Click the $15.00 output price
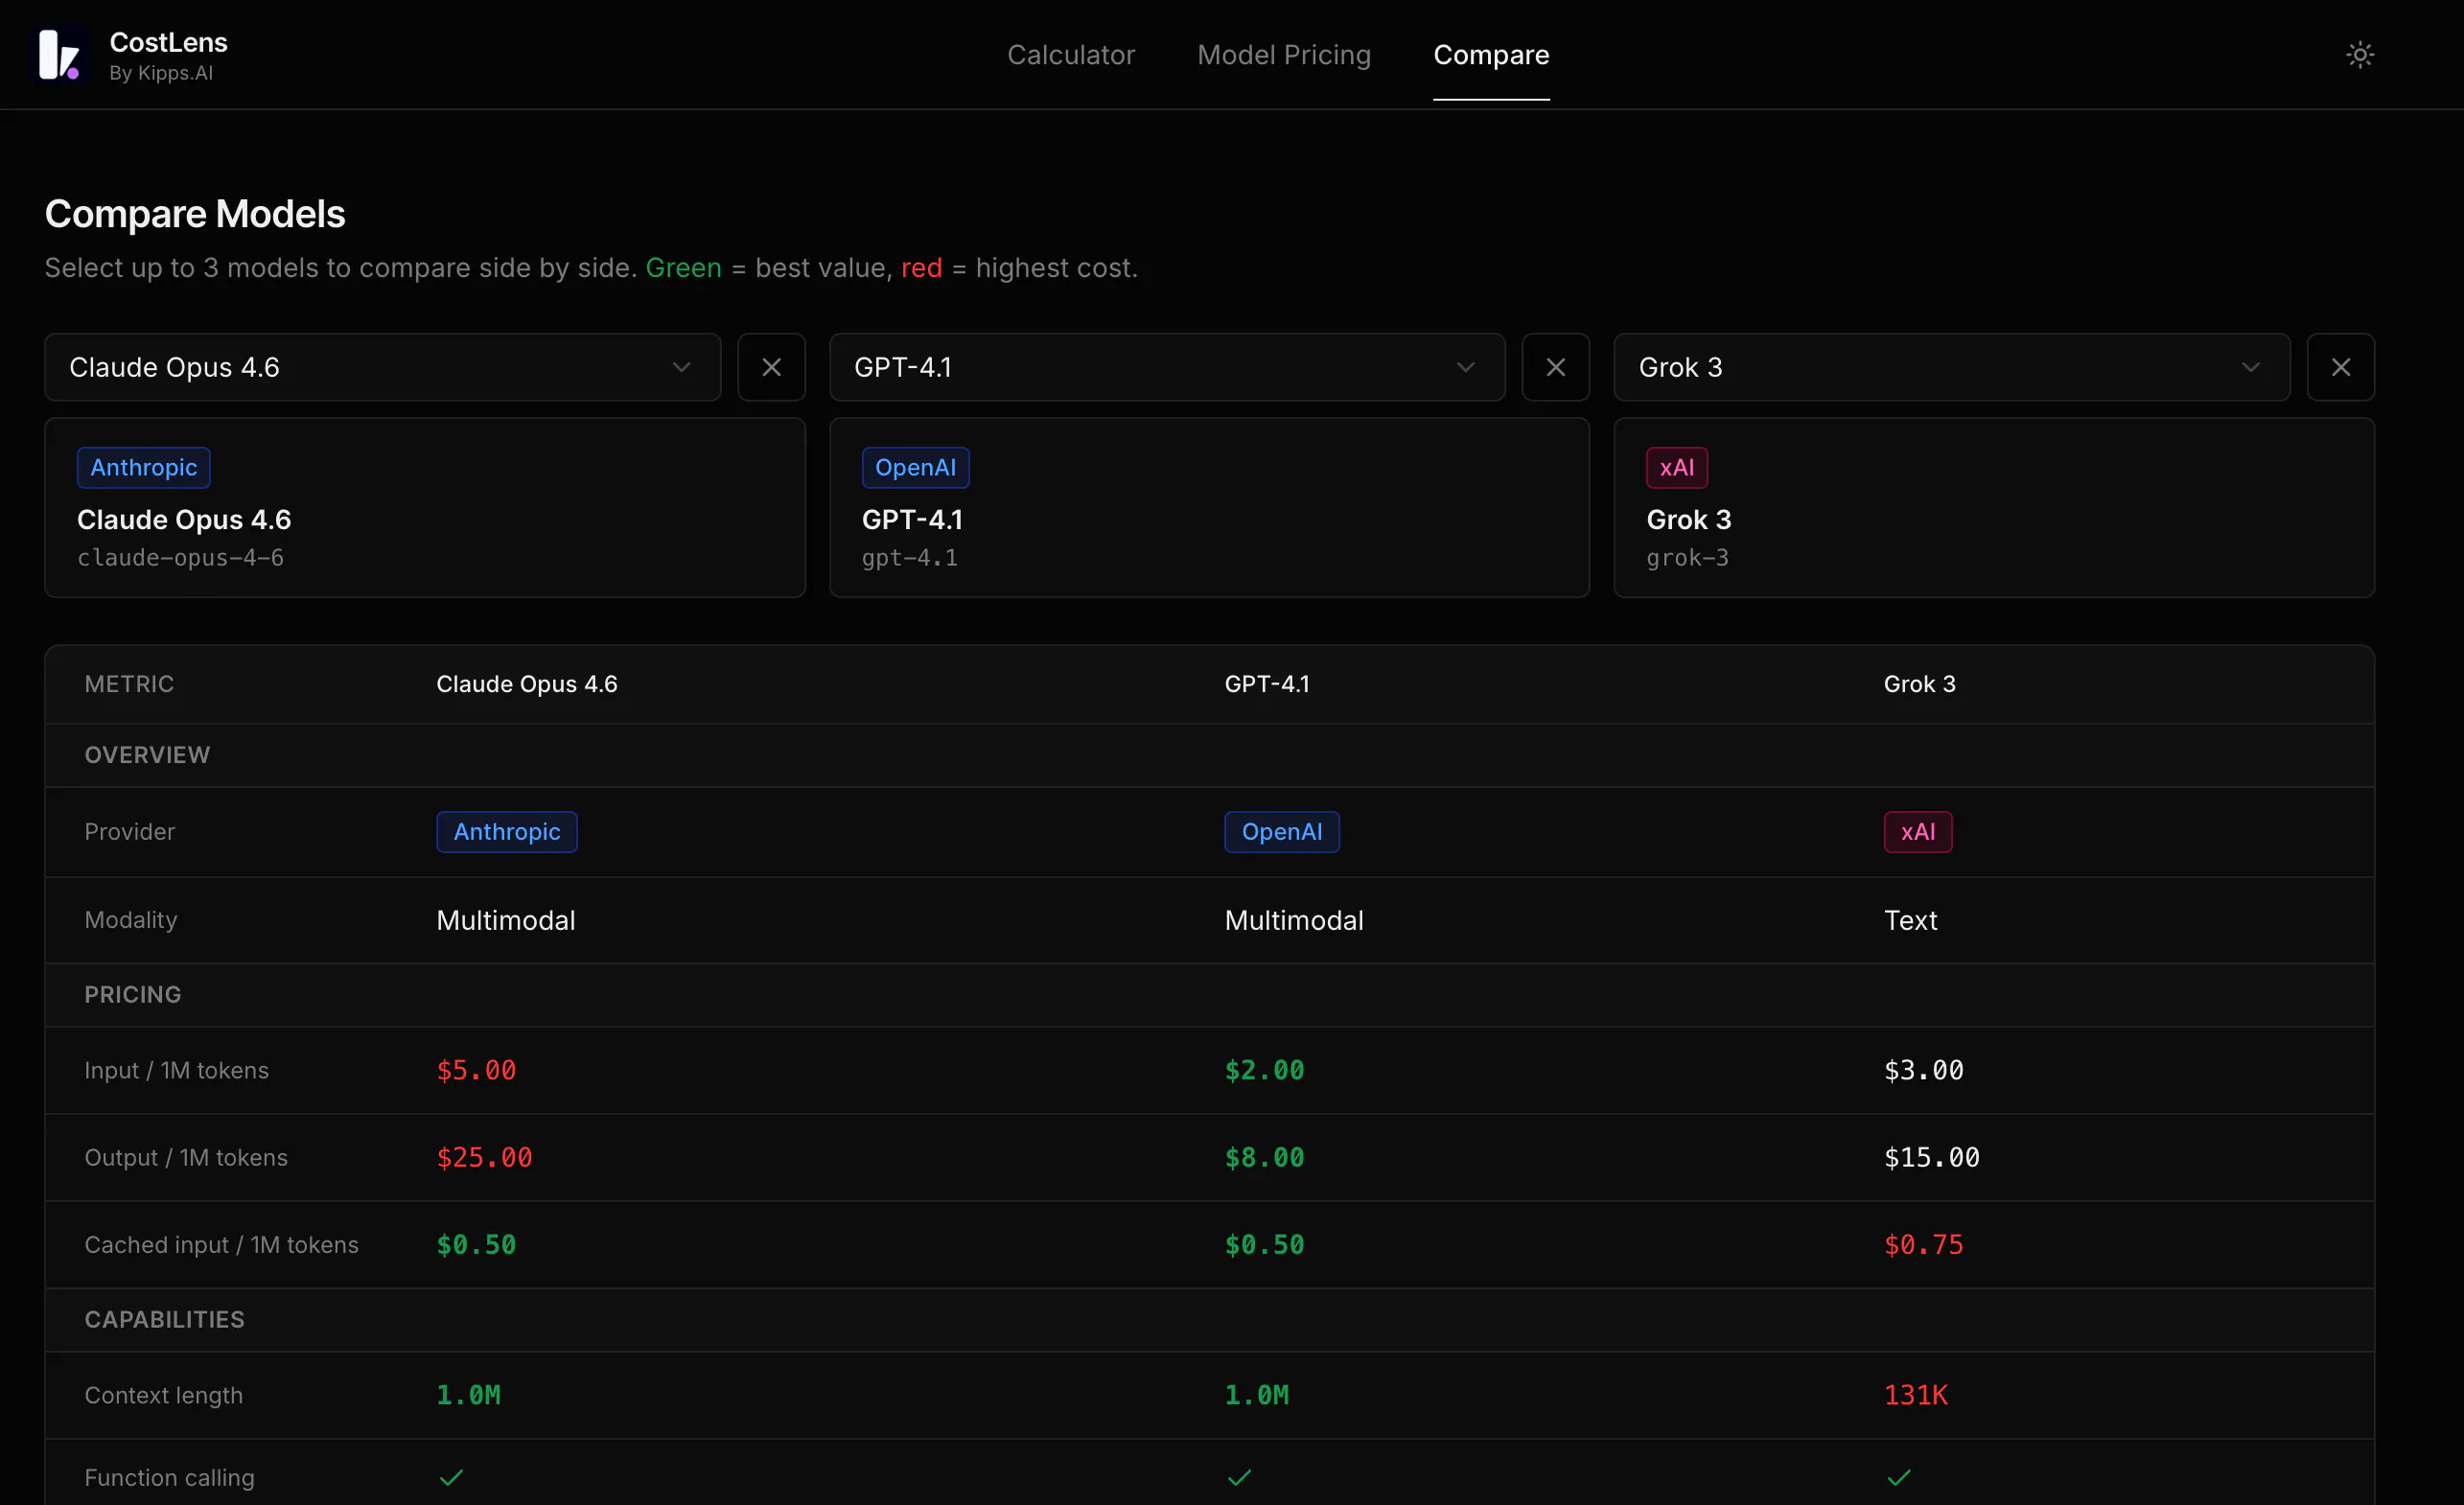 (x=1931, y=1157)
